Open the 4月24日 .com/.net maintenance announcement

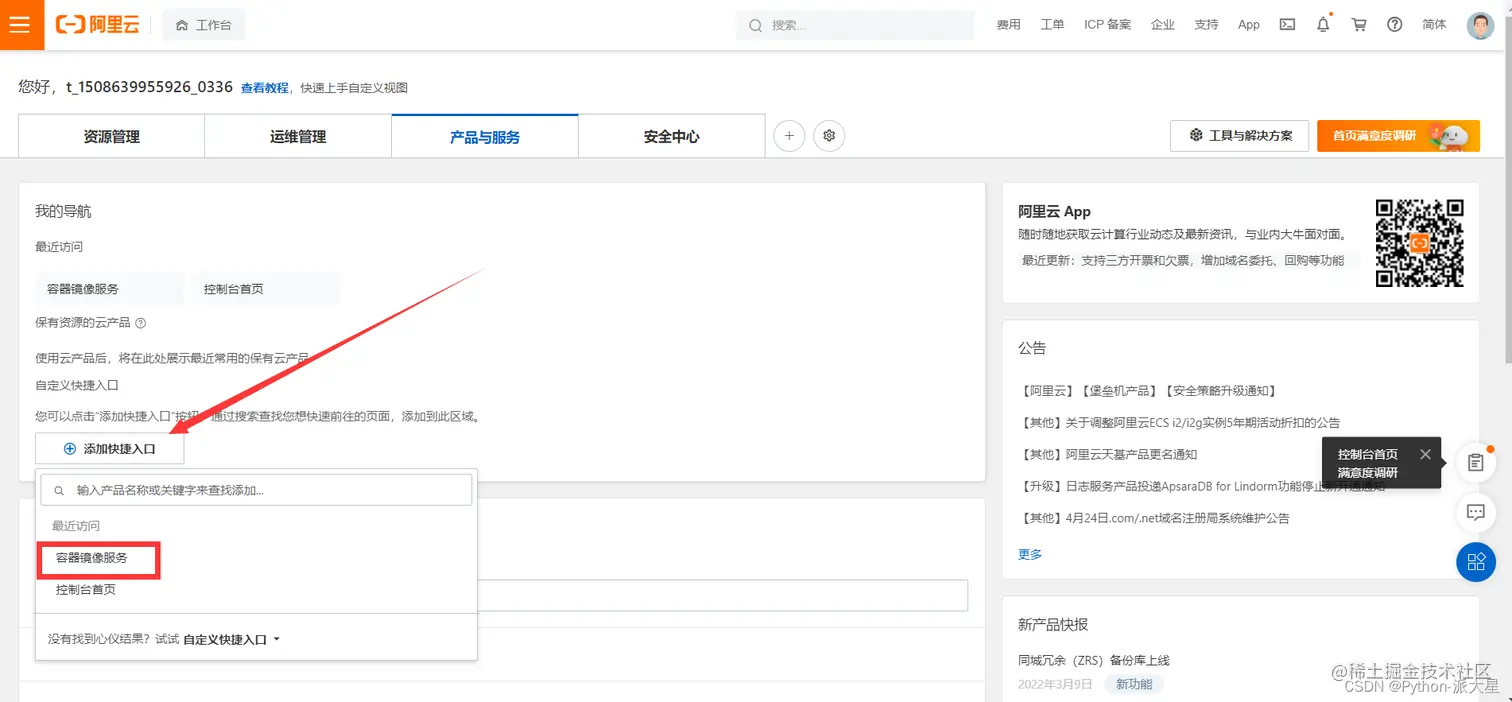click(1154, 519)
